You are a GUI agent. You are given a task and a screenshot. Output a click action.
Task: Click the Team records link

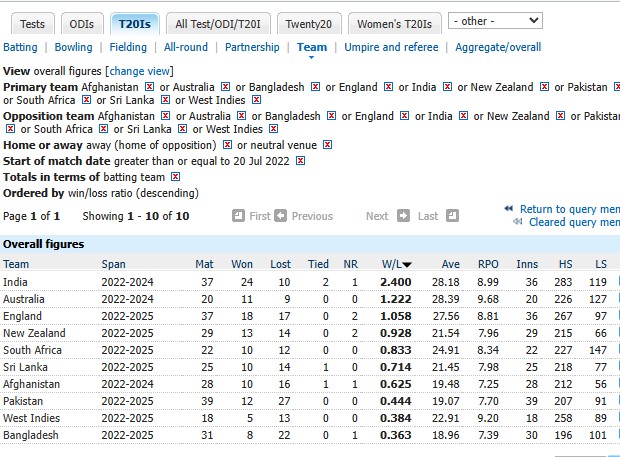[312, 47]
